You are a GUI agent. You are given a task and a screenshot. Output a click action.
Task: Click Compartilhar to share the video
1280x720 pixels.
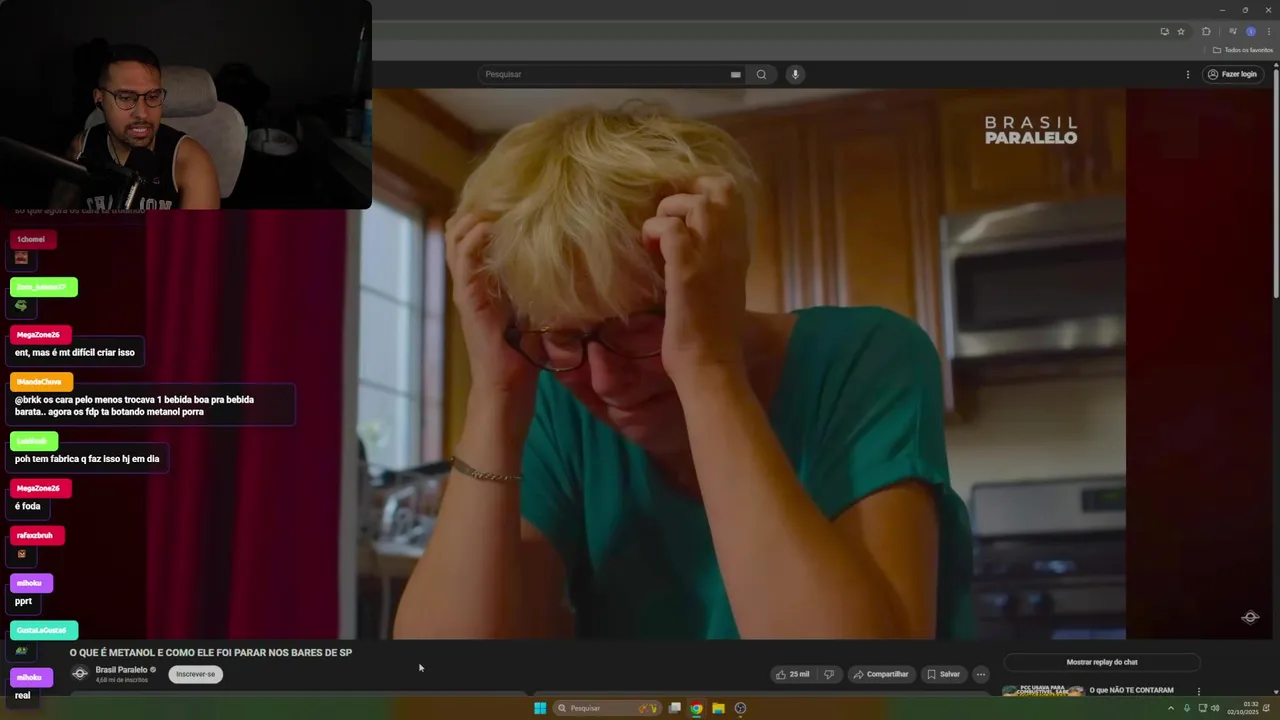(x=880, y=674)
